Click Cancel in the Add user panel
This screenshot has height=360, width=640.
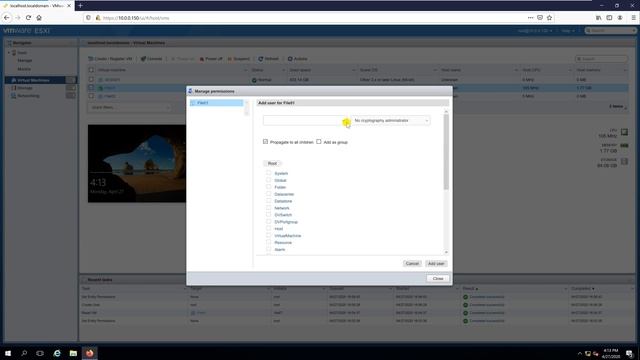click(x=412, y=264)
